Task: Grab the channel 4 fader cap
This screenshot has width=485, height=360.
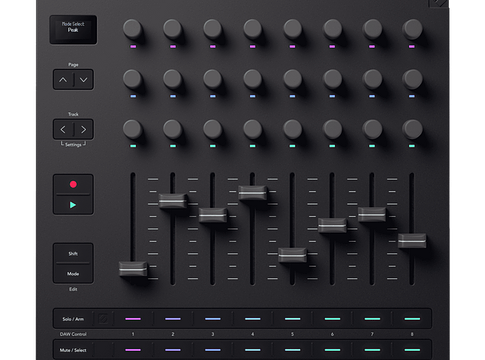Action: click(x=253, y=193)
